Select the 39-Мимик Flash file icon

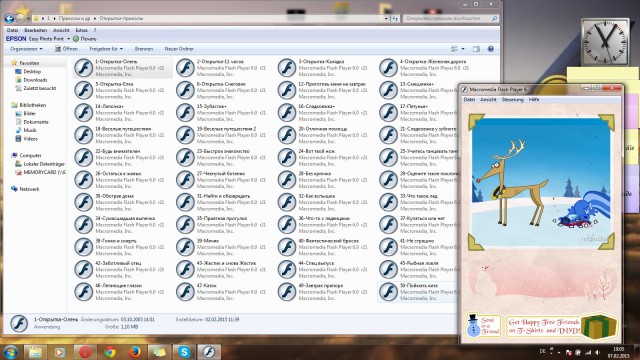tap(185, 247)
